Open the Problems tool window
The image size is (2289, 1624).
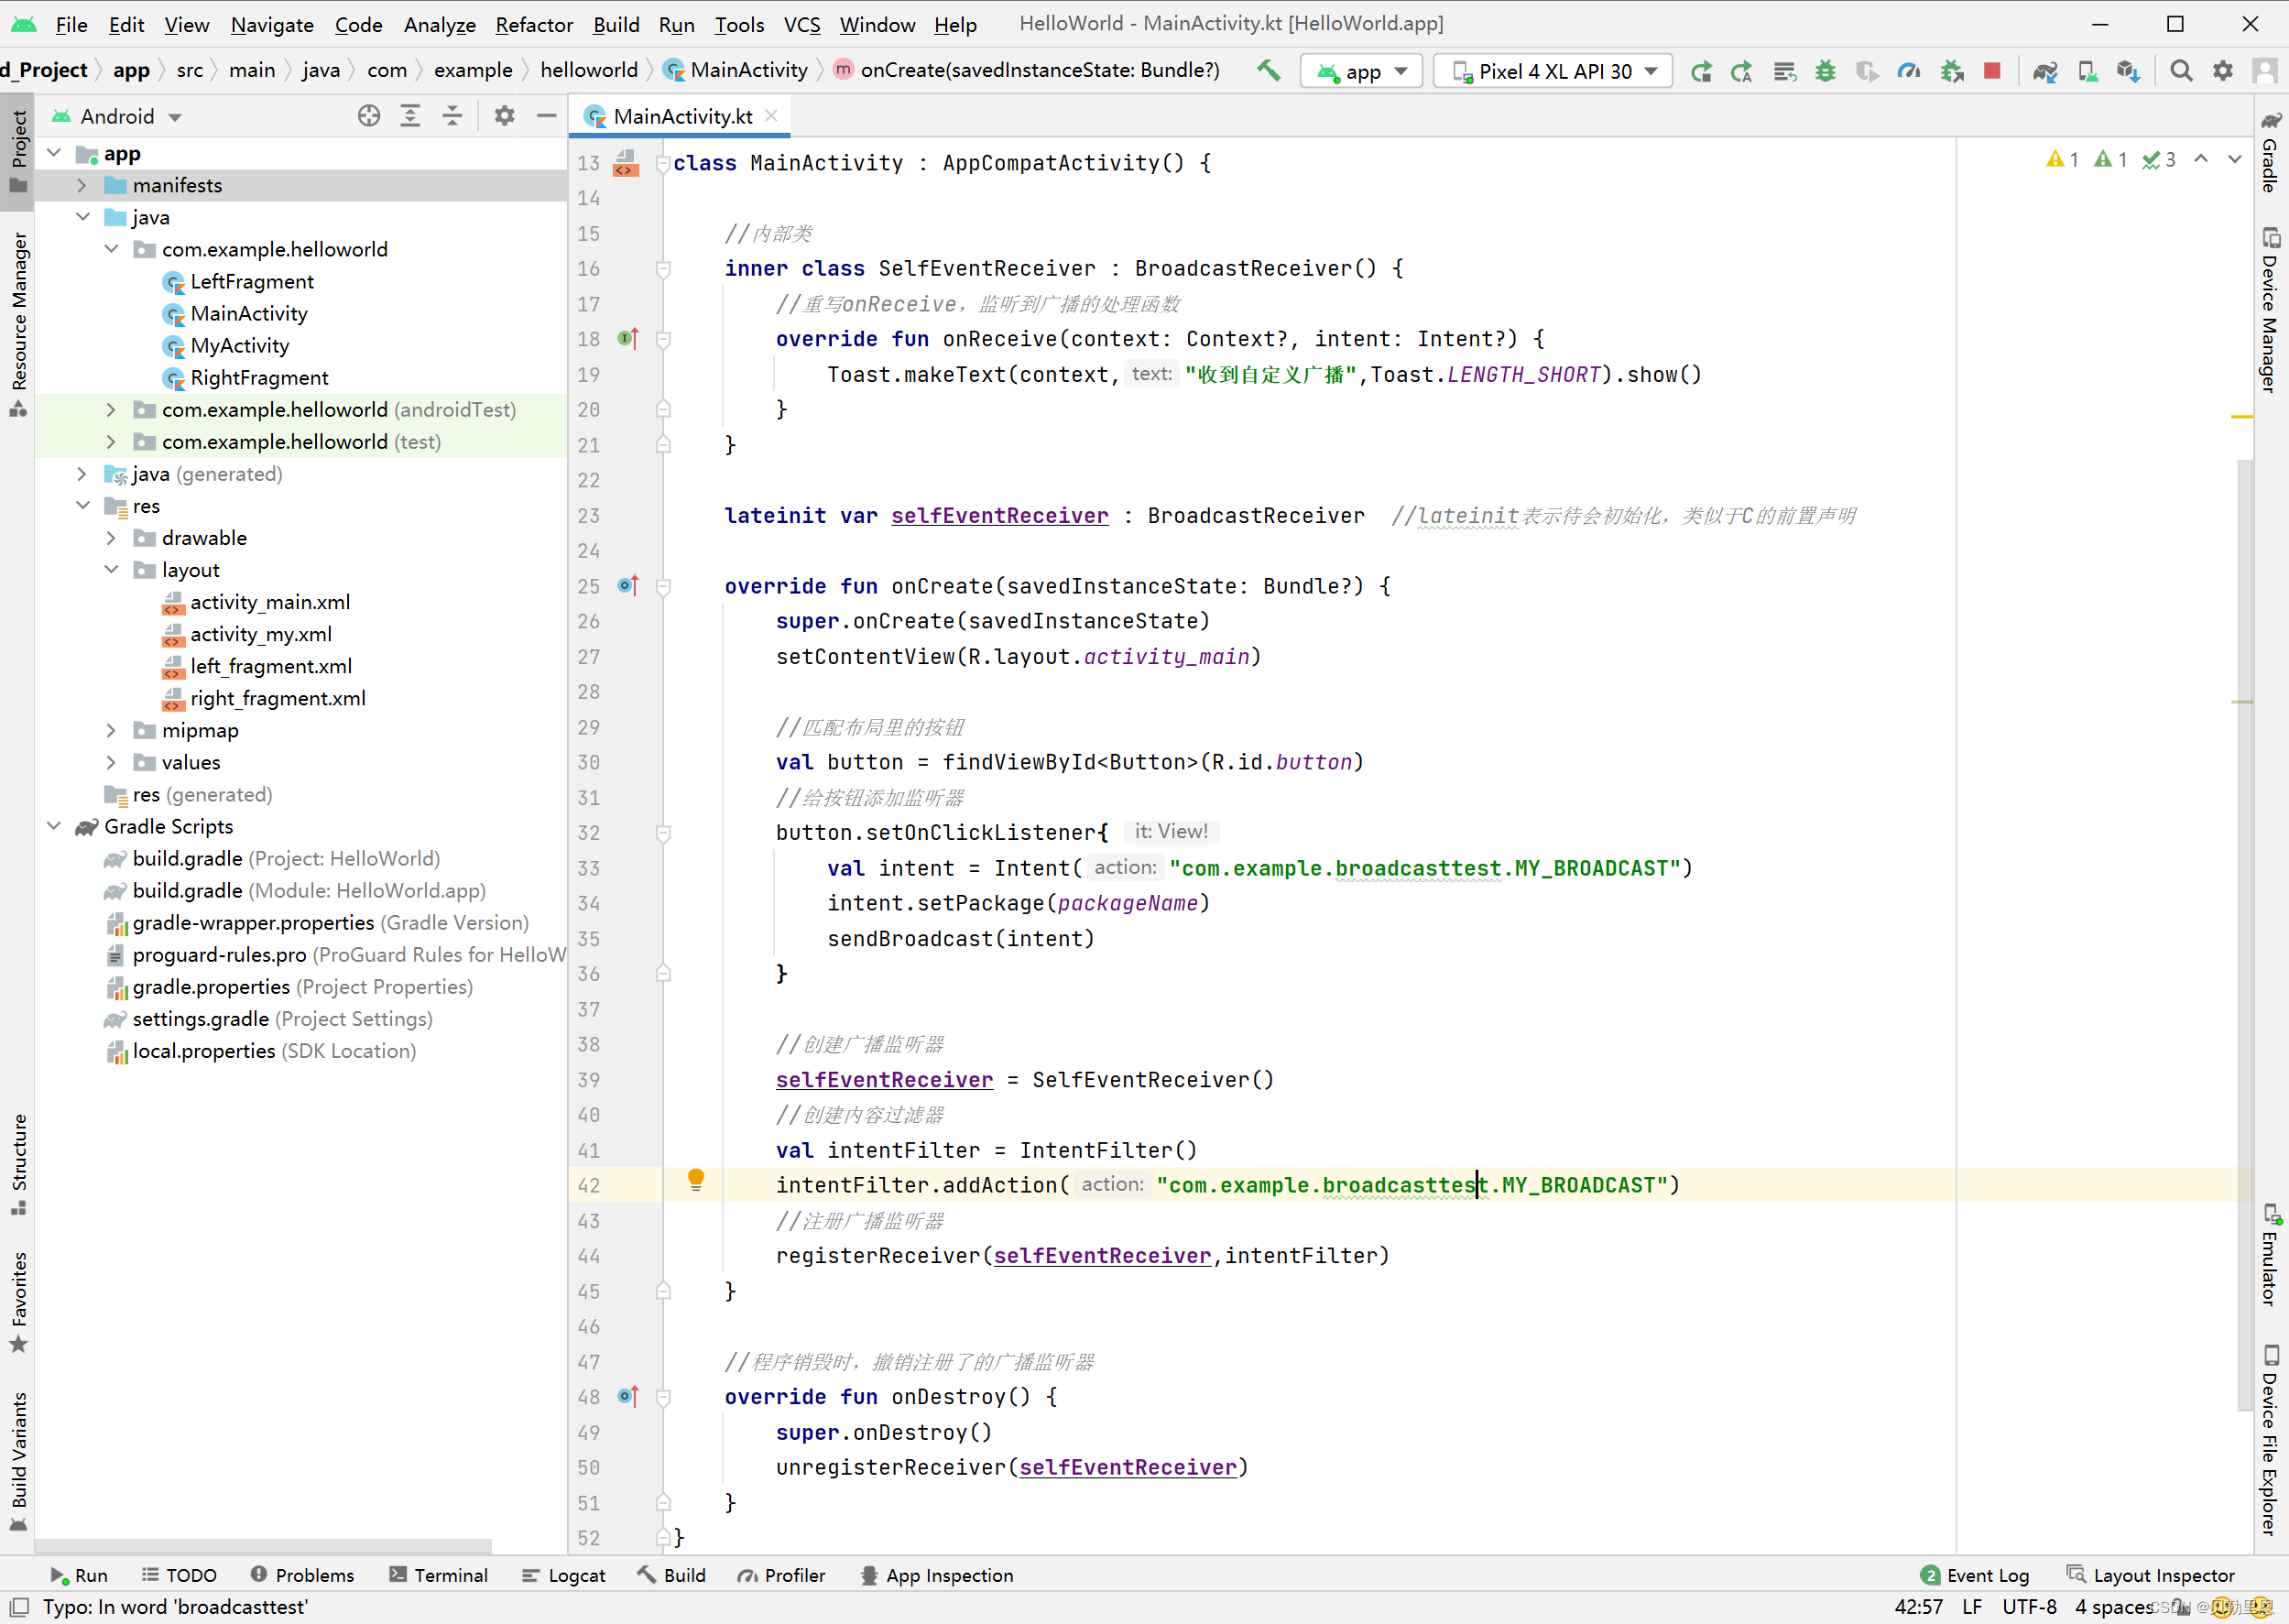[302, 1575]
